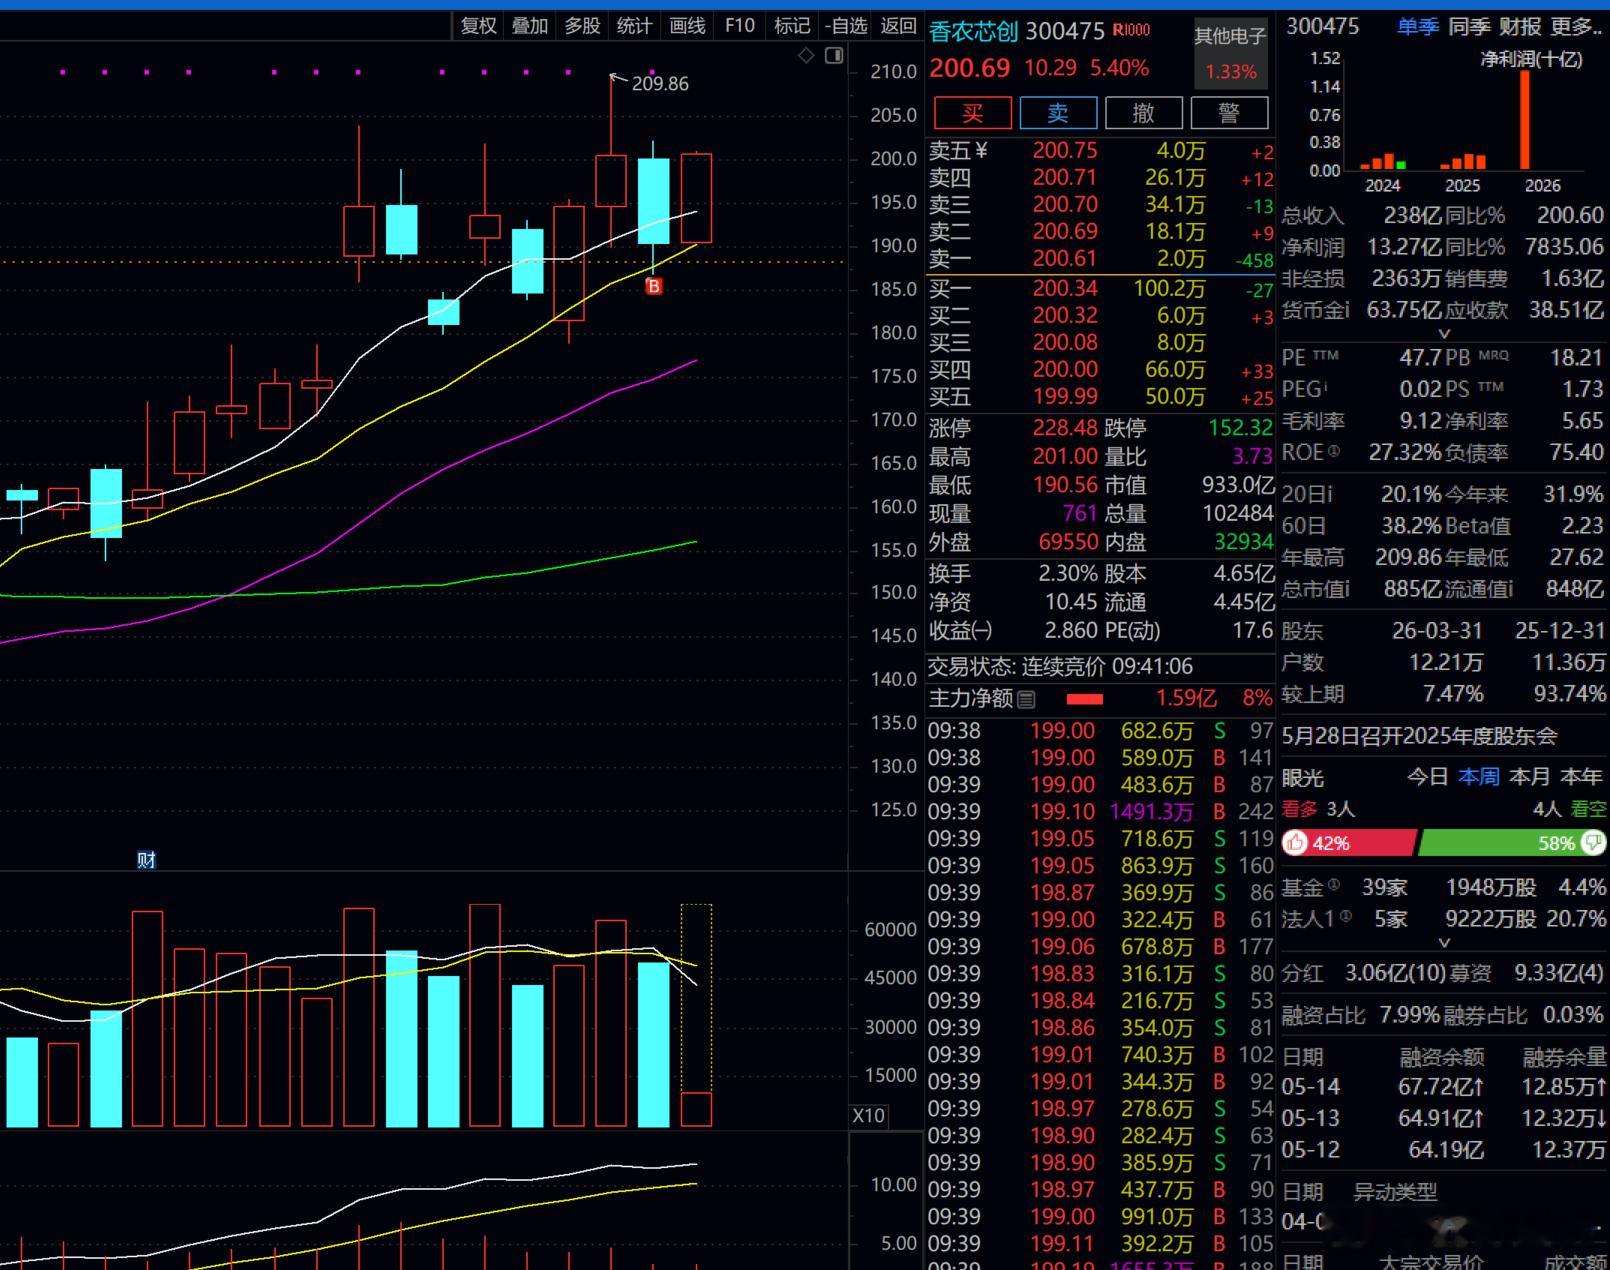The image size is (1610, 1270).
Task: Click the 买一 price 200.34
Action: pos(1065,289)
